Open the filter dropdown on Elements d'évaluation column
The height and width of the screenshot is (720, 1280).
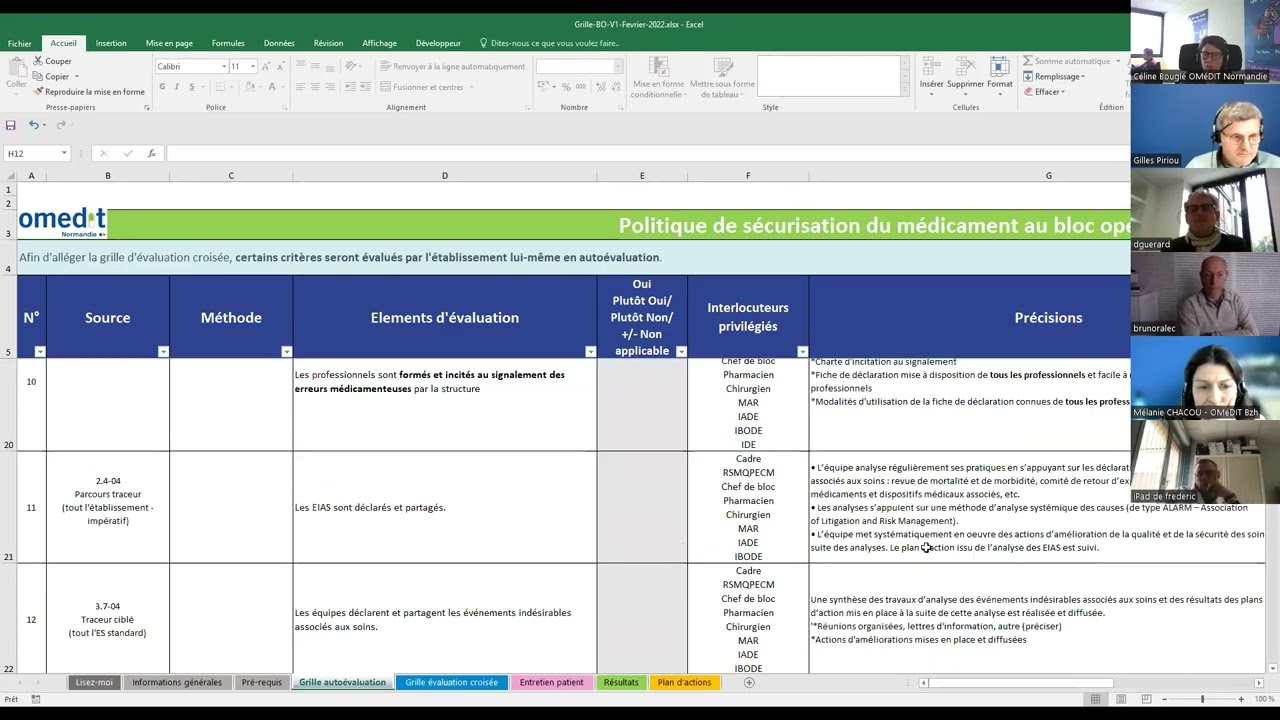590,352
